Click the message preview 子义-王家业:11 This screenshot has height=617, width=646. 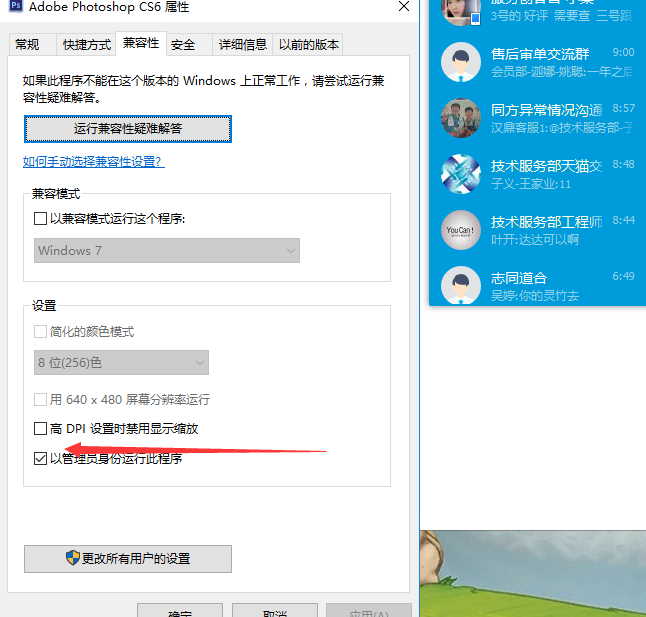pos(531,184)
